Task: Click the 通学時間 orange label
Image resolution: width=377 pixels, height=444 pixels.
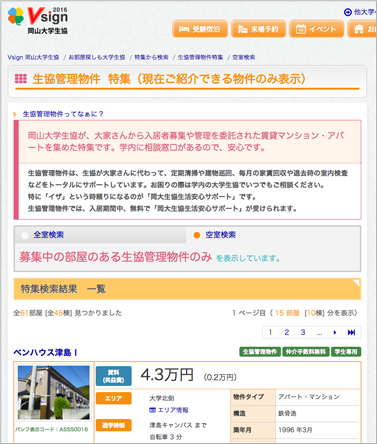Action: click(114, 425)
